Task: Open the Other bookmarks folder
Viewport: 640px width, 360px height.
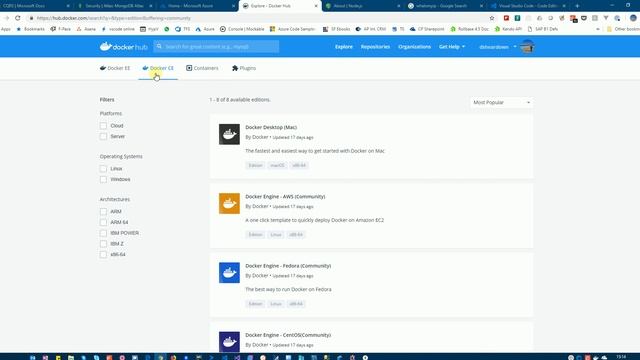Action: coord(623,29)
